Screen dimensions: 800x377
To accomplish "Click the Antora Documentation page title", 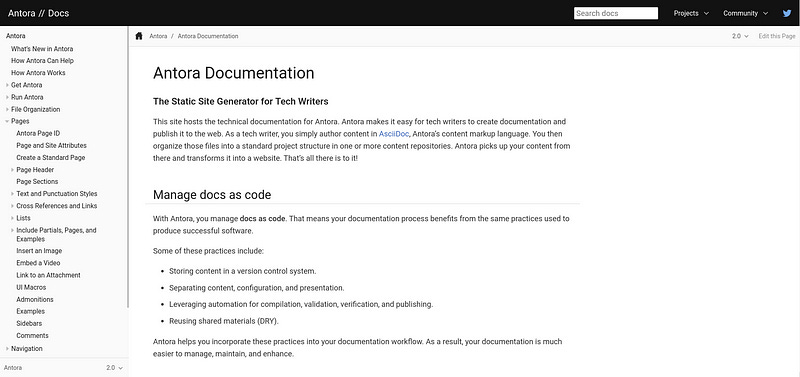I will pos(234,73).
